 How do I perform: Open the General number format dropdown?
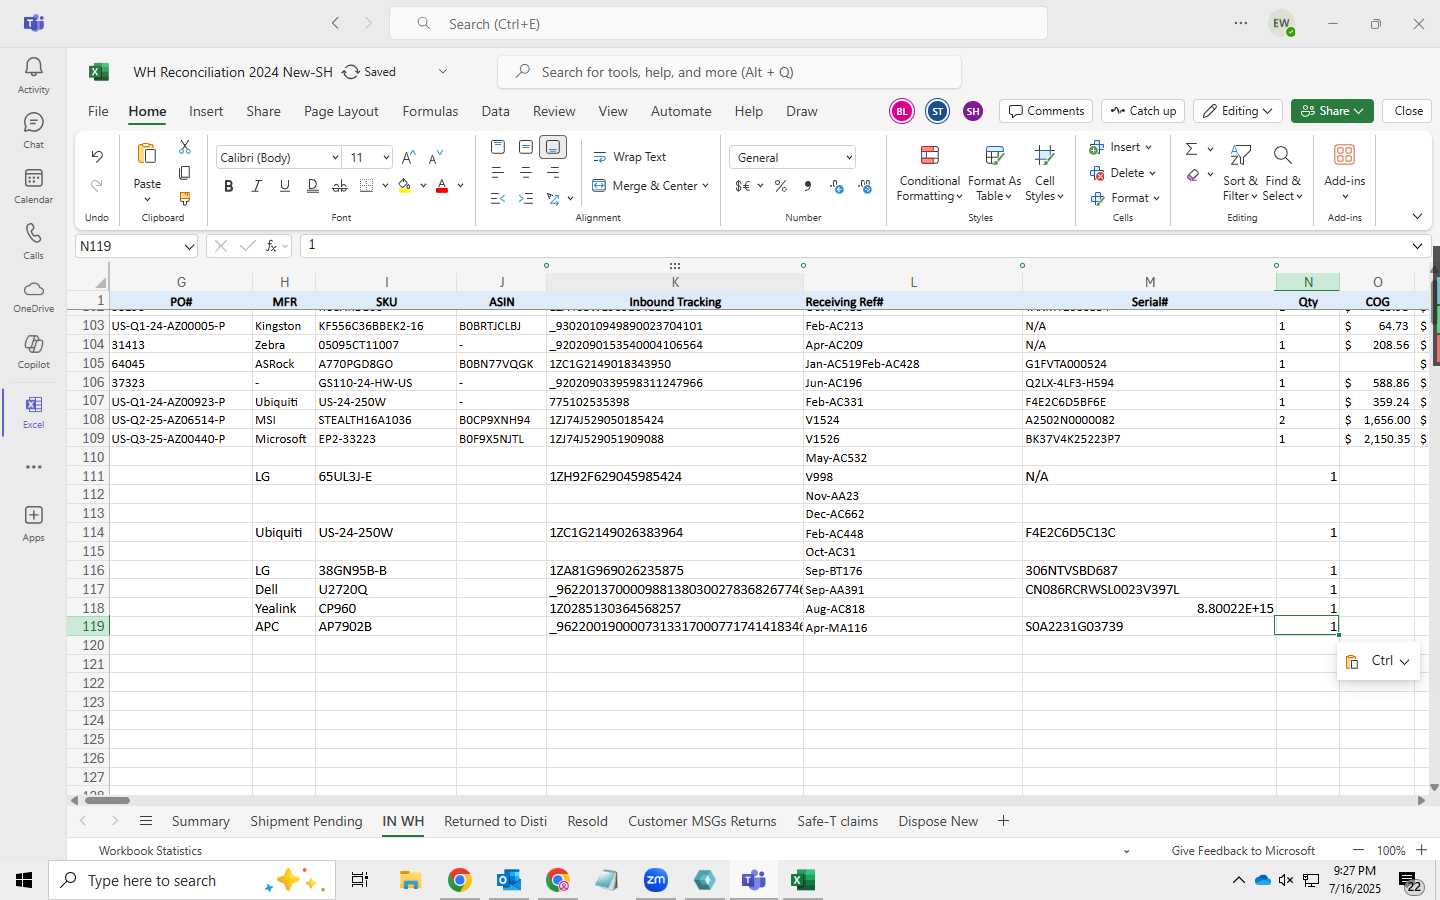coord(849,158)
